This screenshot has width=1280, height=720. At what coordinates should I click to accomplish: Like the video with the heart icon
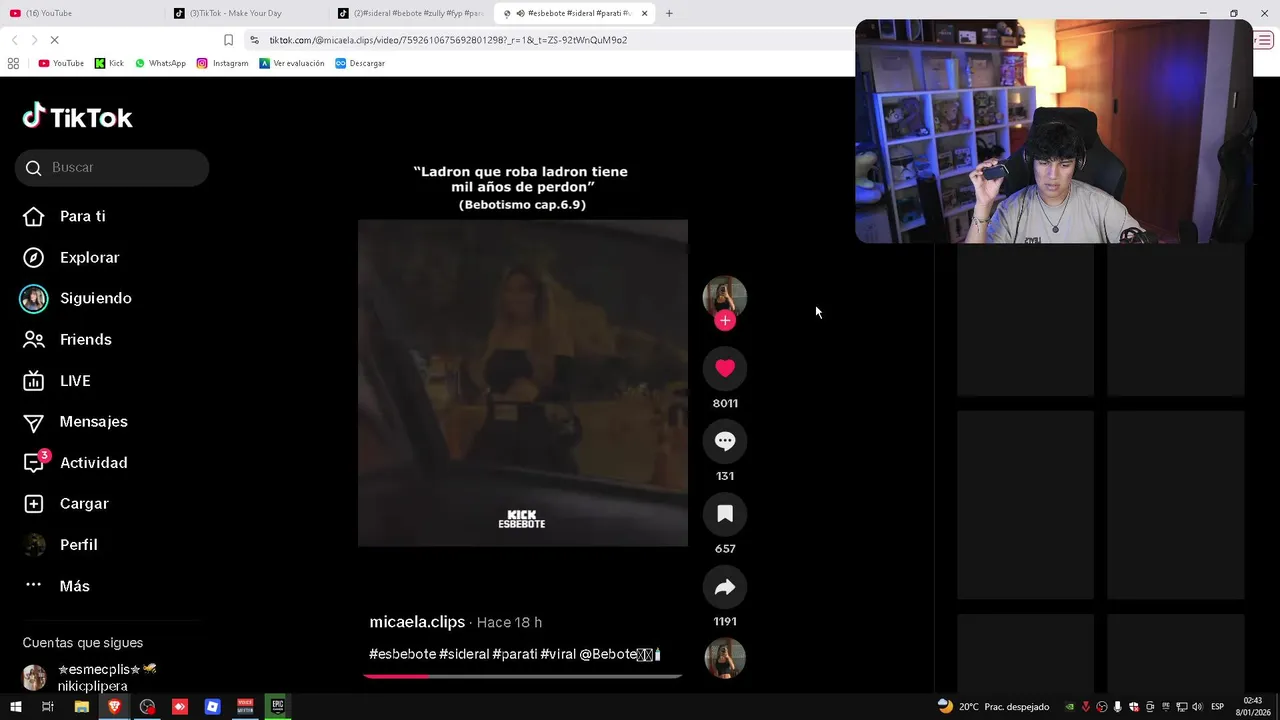click(725, 368)
